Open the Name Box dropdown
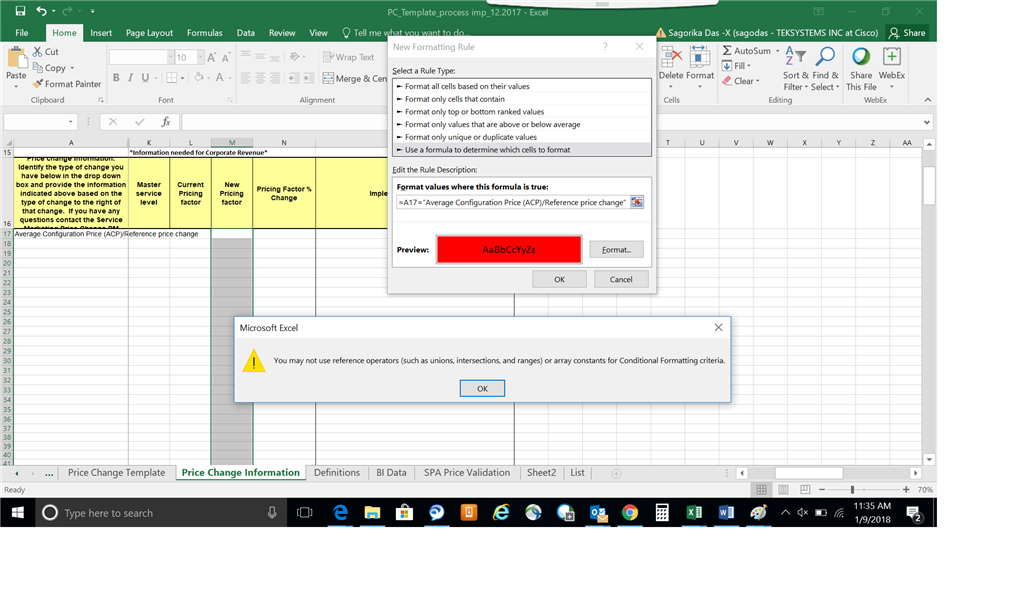The image size is (1024, 597). click(71, 121)
